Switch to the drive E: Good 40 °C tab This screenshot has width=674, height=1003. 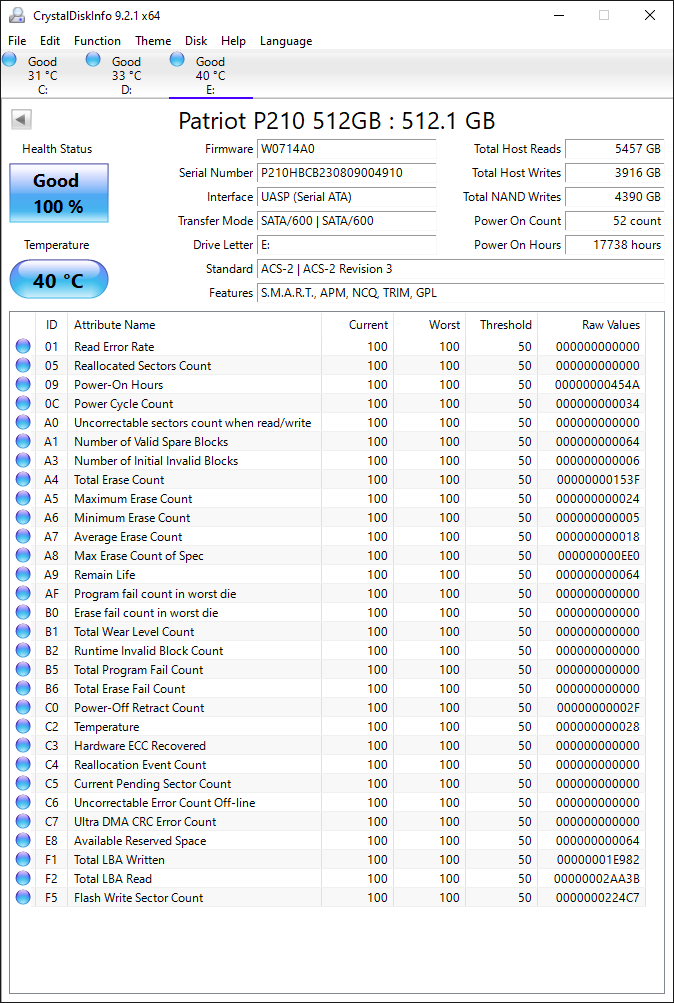coord(210,75)
